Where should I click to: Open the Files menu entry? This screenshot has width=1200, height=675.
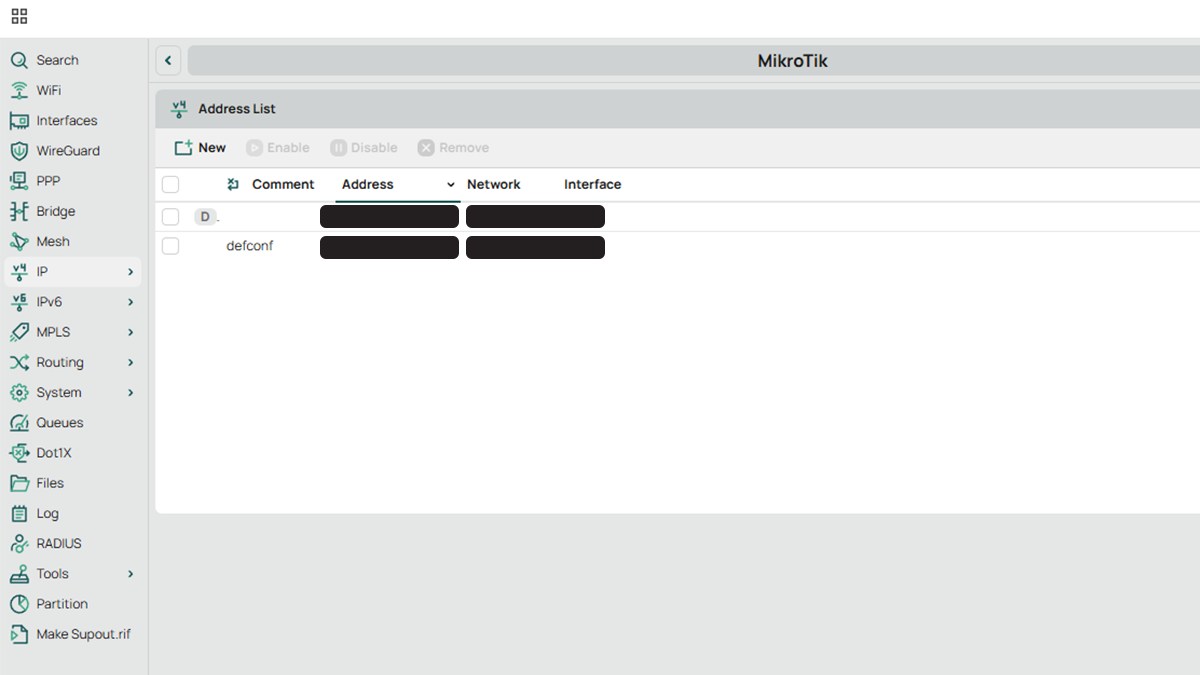[x=50, y=483]
